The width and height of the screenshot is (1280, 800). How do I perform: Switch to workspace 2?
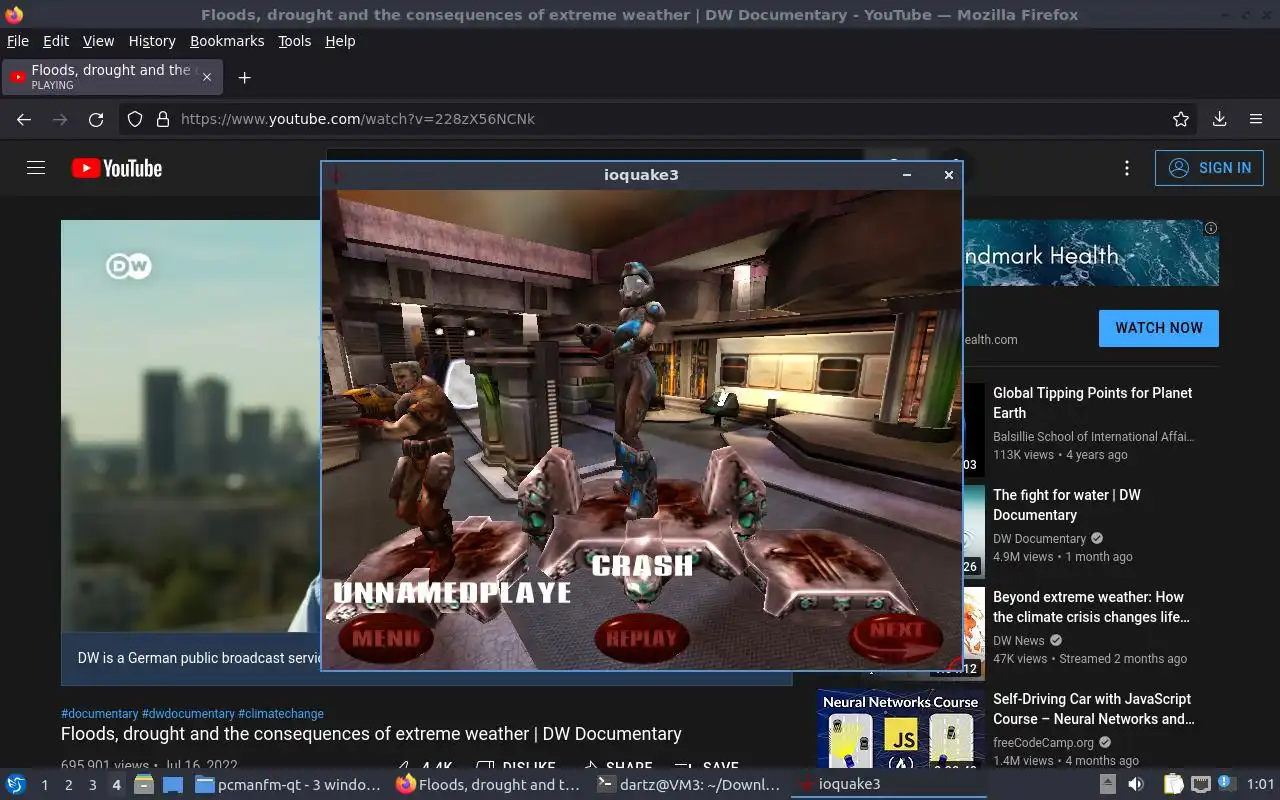(x=68, y=785)
